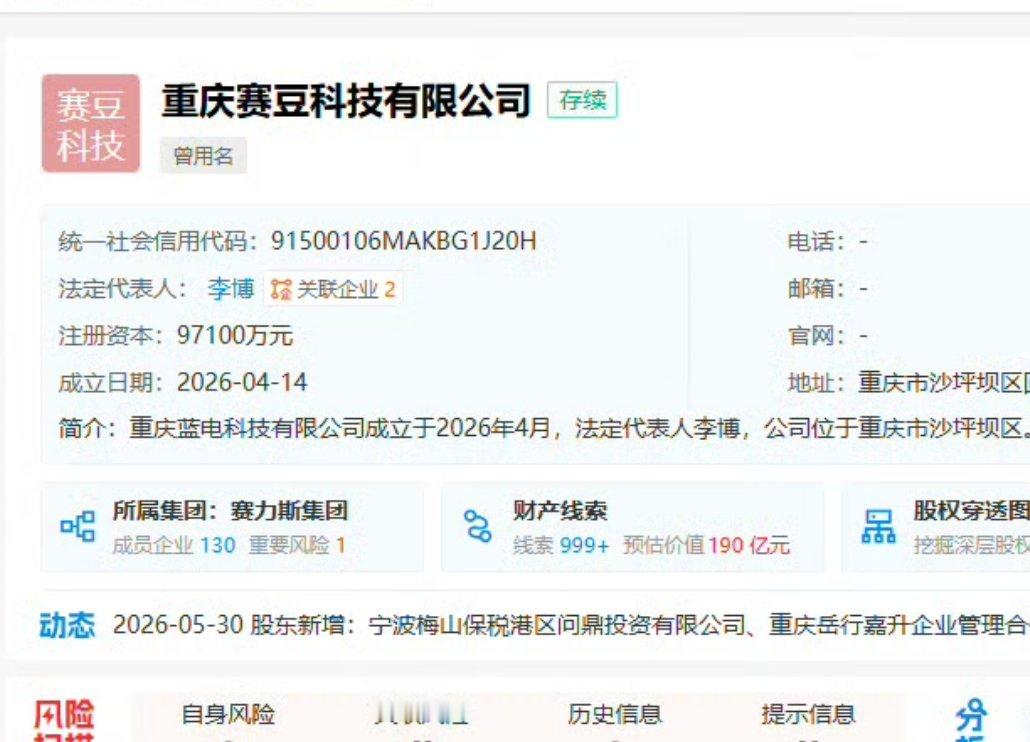
Task: Click the address 重庆市沙坪坝区 text
Action: 944,383
